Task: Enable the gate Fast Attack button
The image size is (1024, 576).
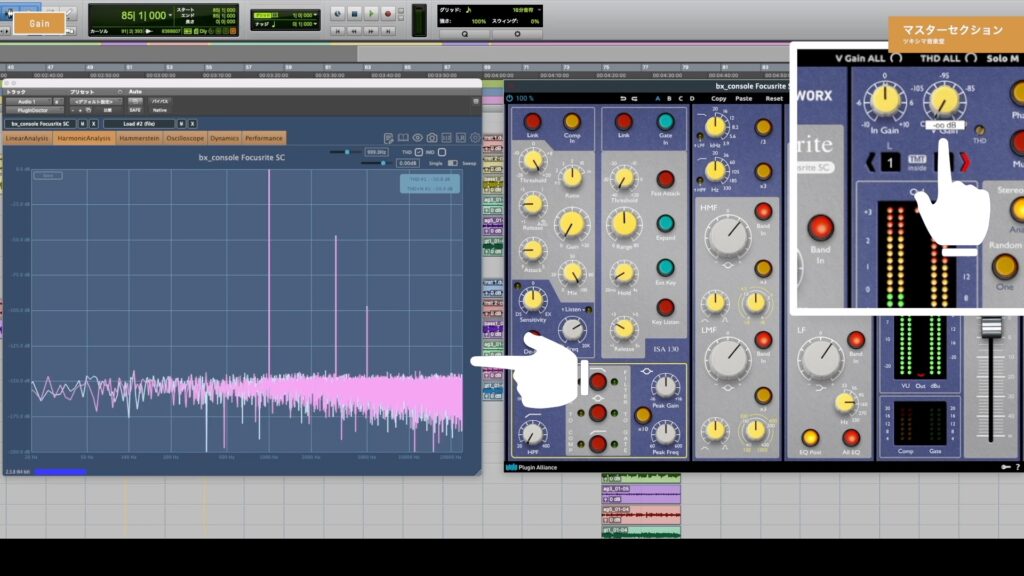Action: (665, 180)
